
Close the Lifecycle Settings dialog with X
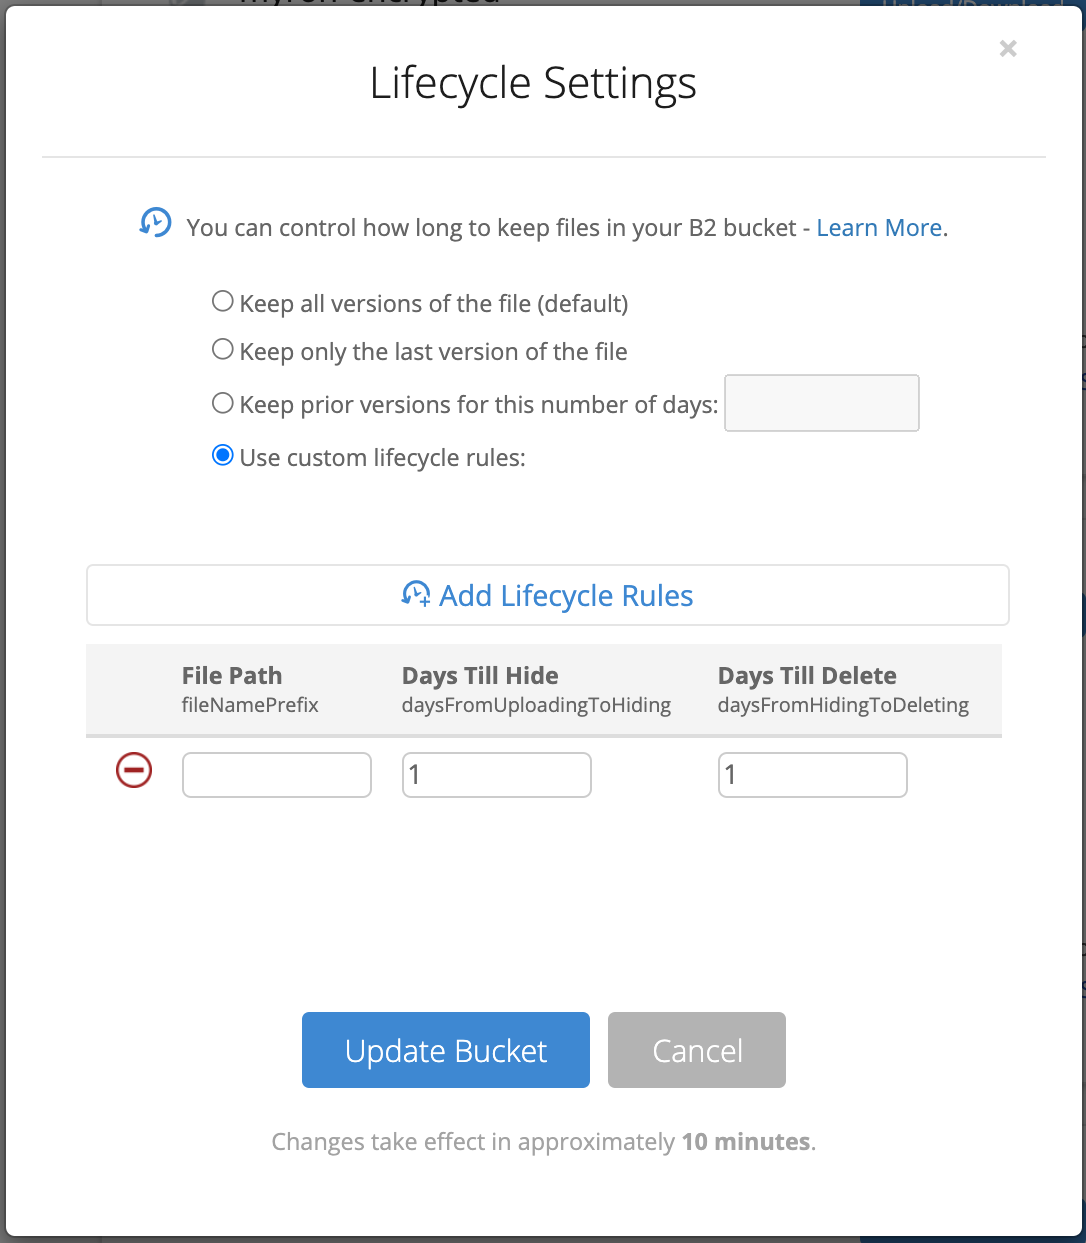pyautogui.click(x=1008, y=48)
